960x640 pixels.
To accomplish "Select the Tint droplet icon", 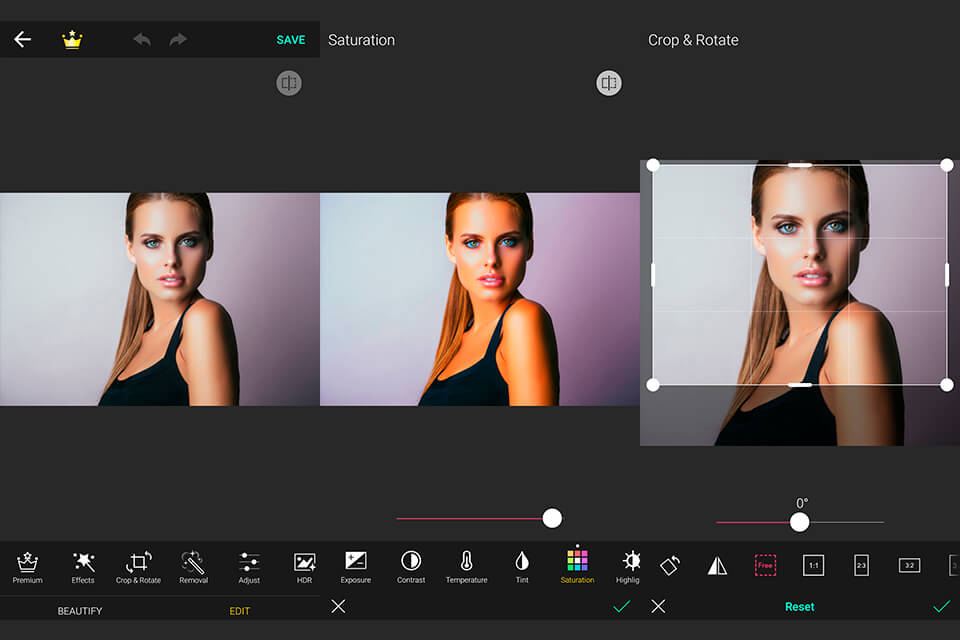I will coord(522,566).
